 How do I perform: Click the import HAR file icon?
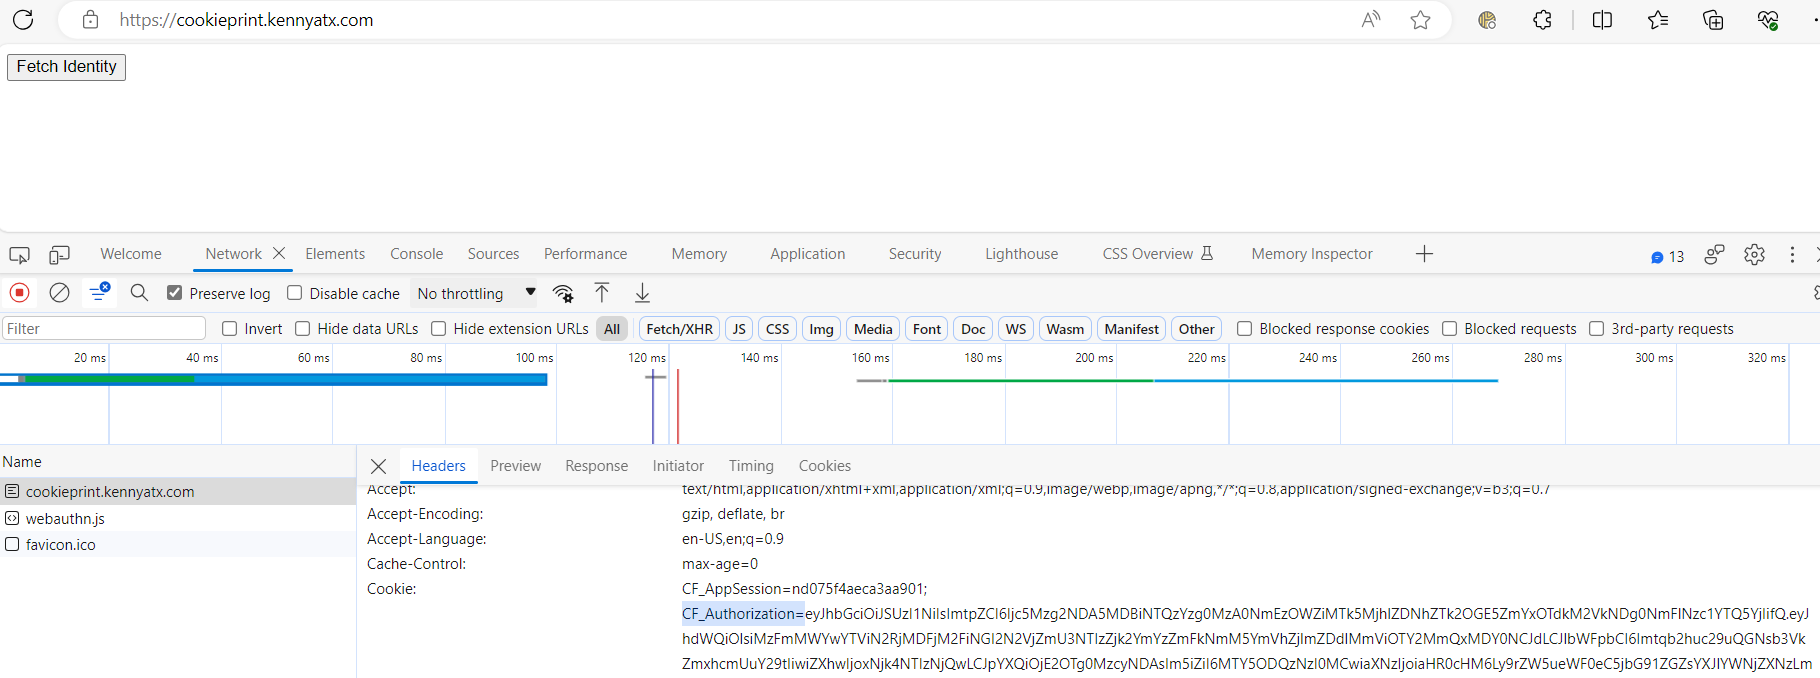tap(602, 293)
